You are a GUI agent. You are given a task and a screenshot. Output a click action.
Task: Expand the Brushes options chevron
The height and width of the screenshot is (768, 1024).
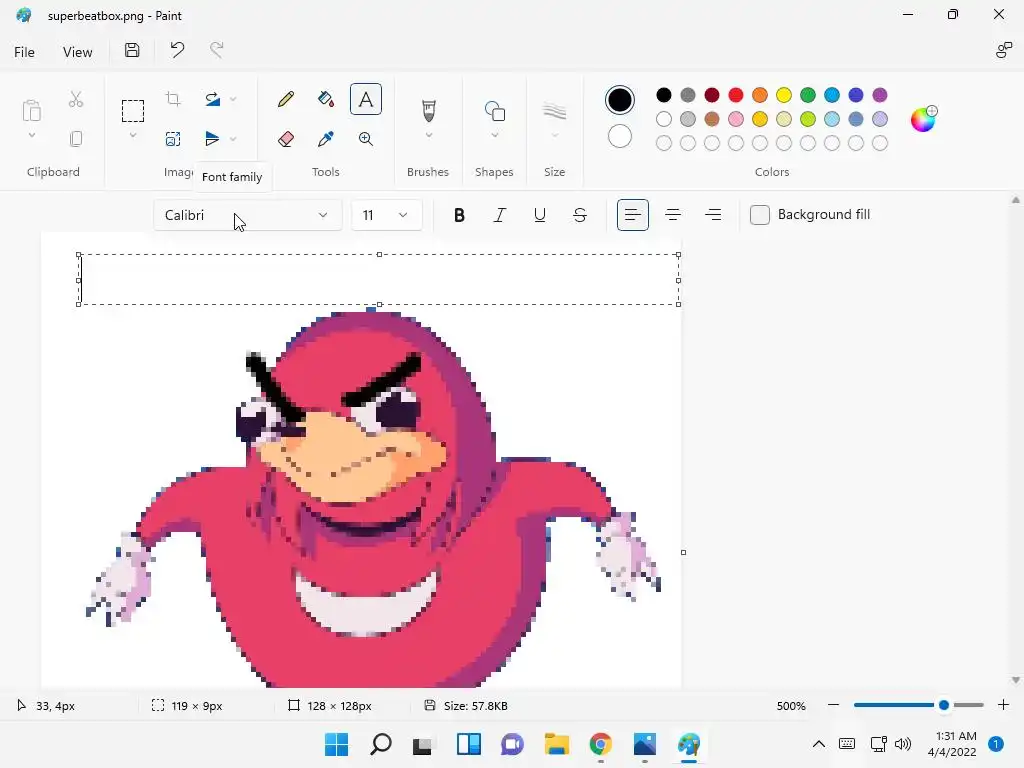tap(428, 135)
